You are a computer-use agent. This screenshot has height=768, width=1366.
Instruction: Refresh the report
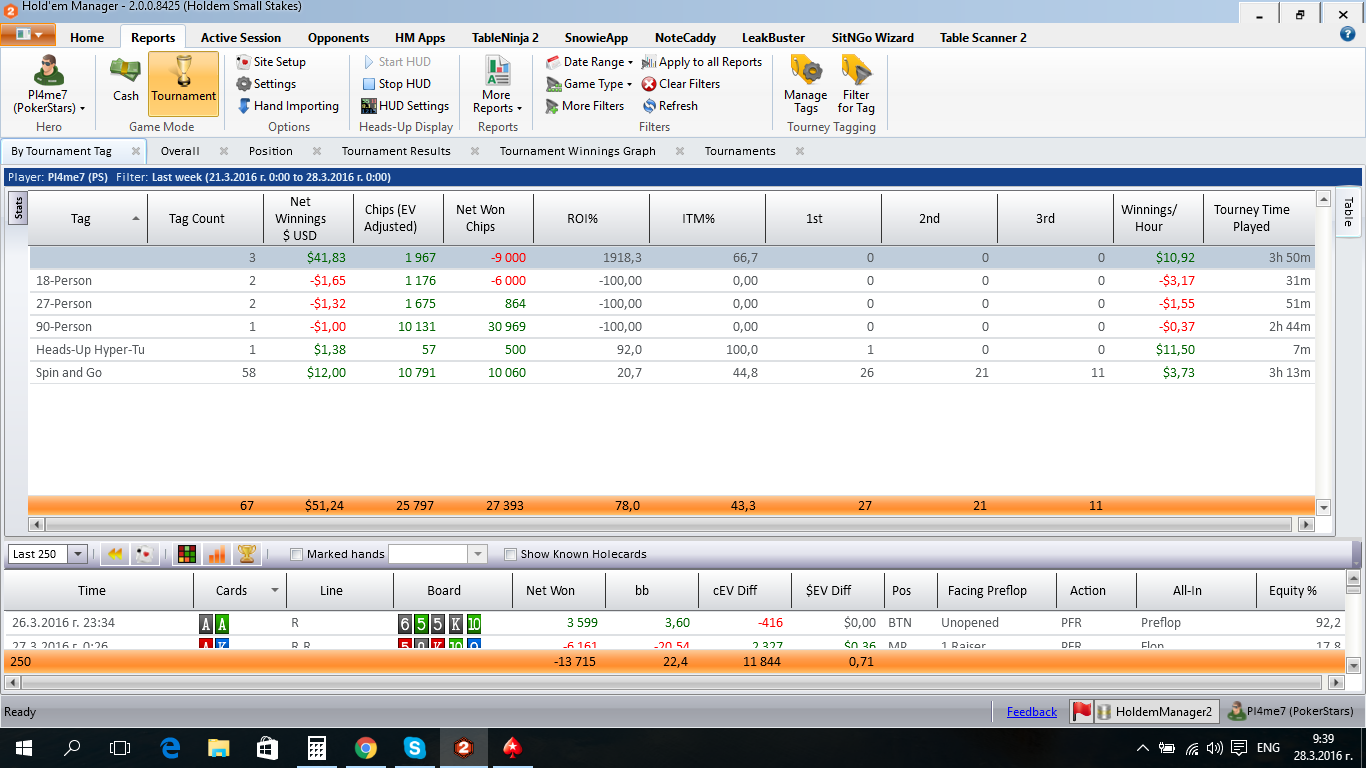point(670,106)
